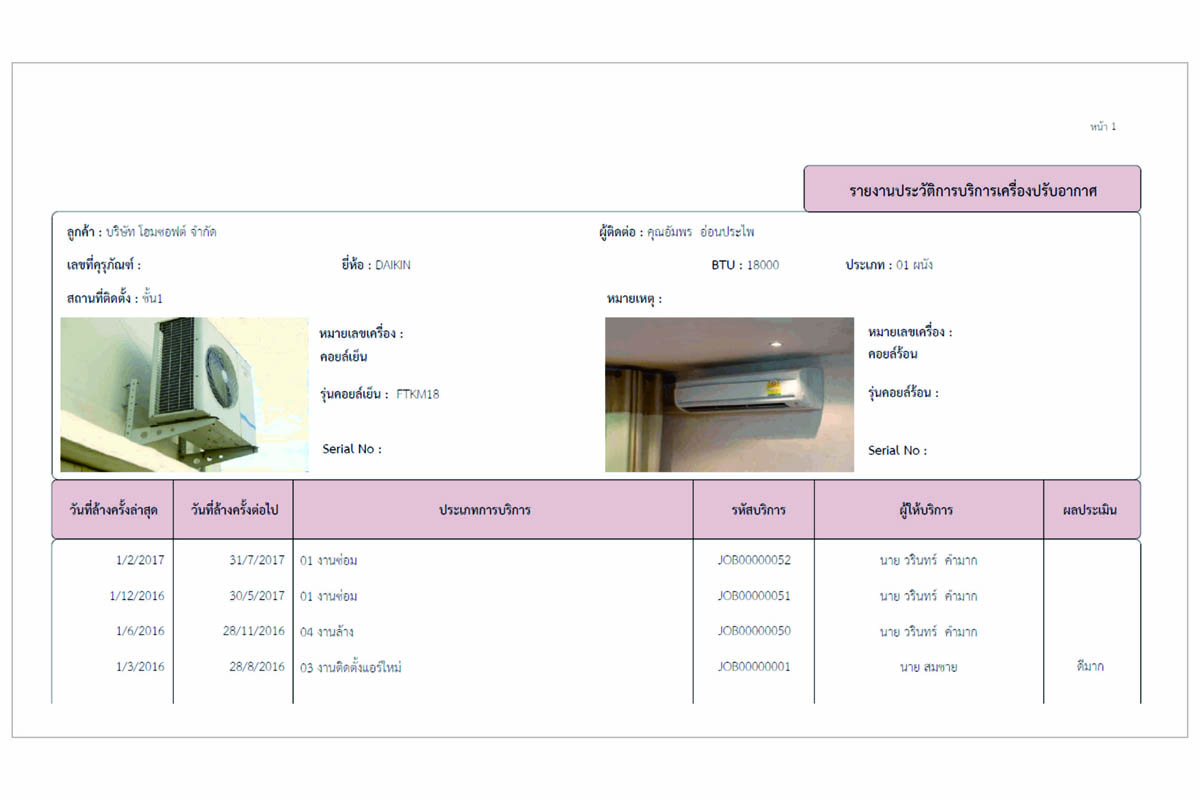Open the outdoor unit photo on the left
Viewport: 1200px width, 800px height.
point(185,394)
